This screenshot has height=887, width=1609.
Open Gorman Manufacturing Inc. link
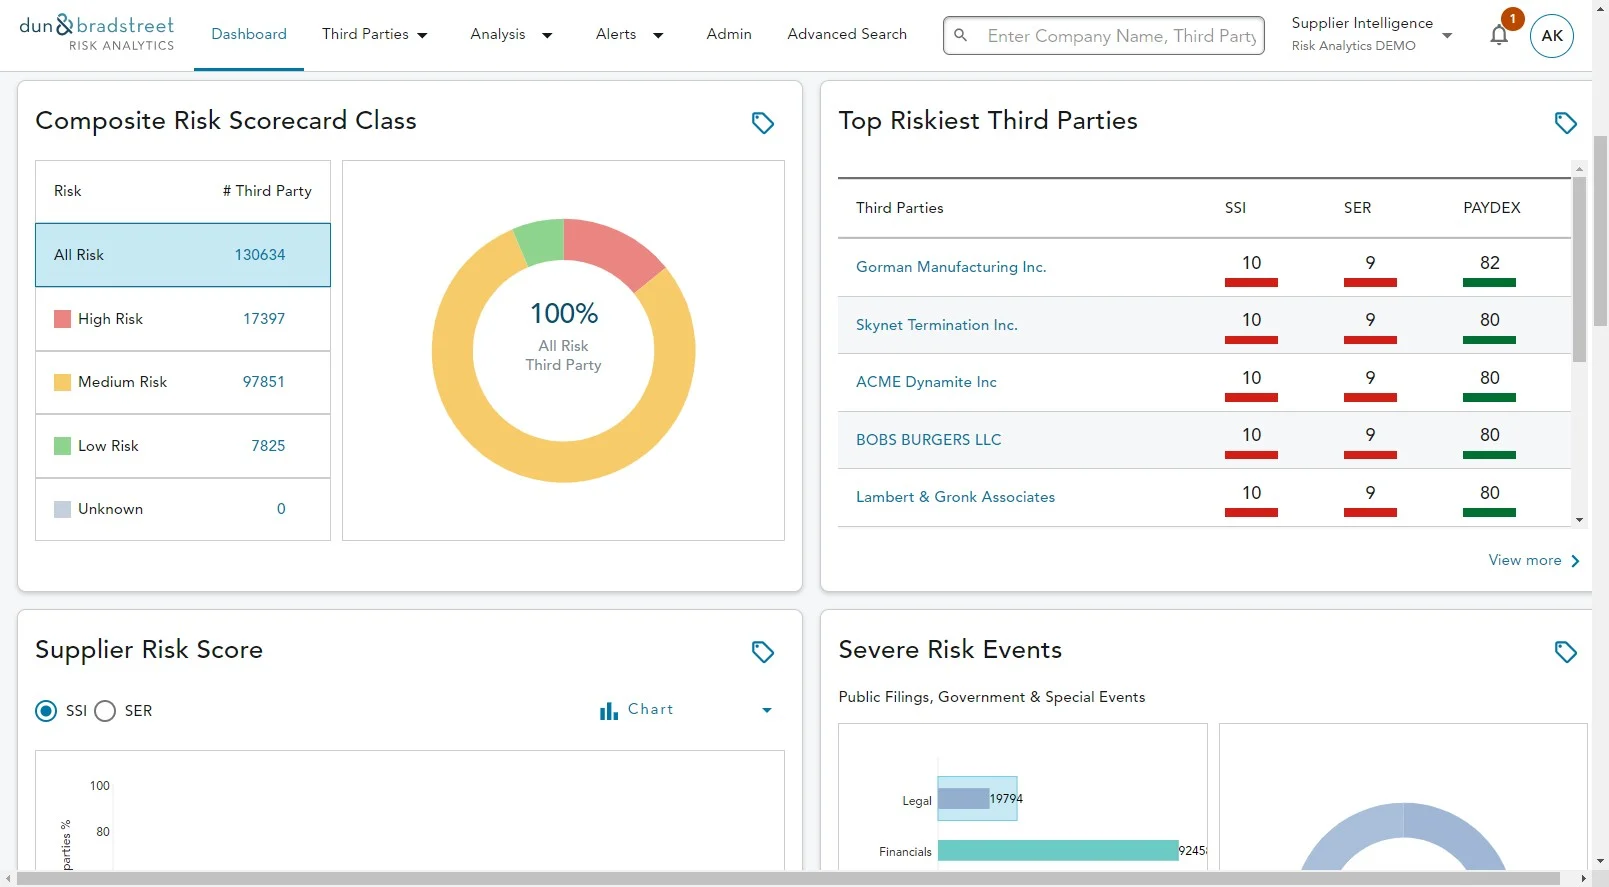coord(951,267)
